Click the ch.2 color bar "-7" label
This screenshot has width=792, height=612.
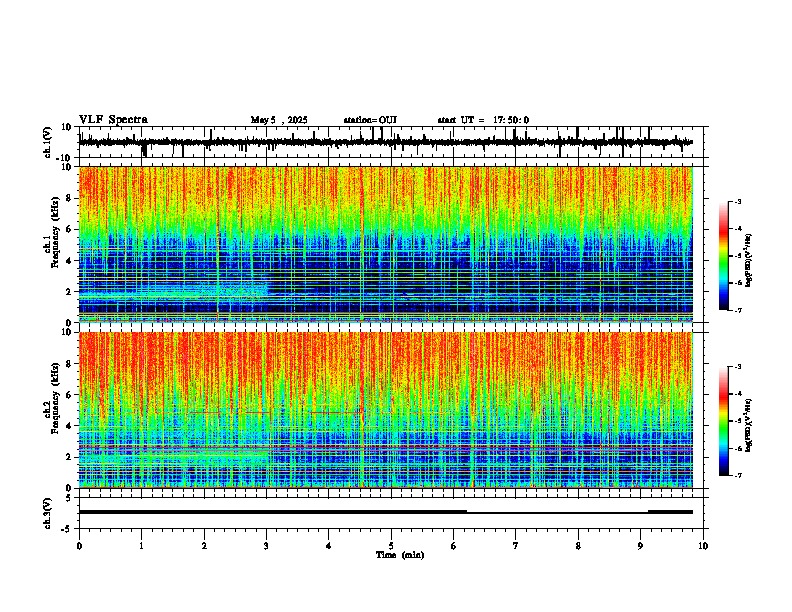[x=738, y=476]
